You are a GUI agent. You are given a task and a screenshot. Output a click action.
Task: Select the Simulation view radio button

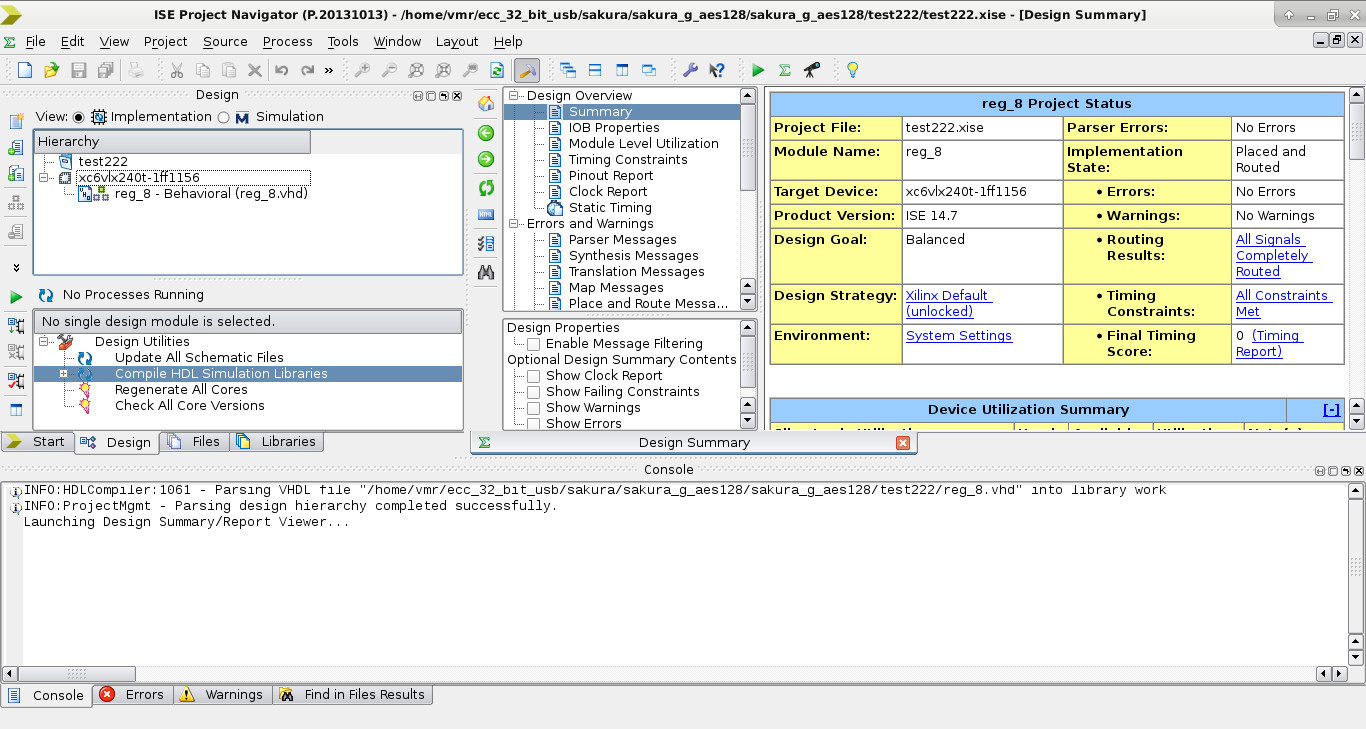pyautogui.click(x=224, y=117)
